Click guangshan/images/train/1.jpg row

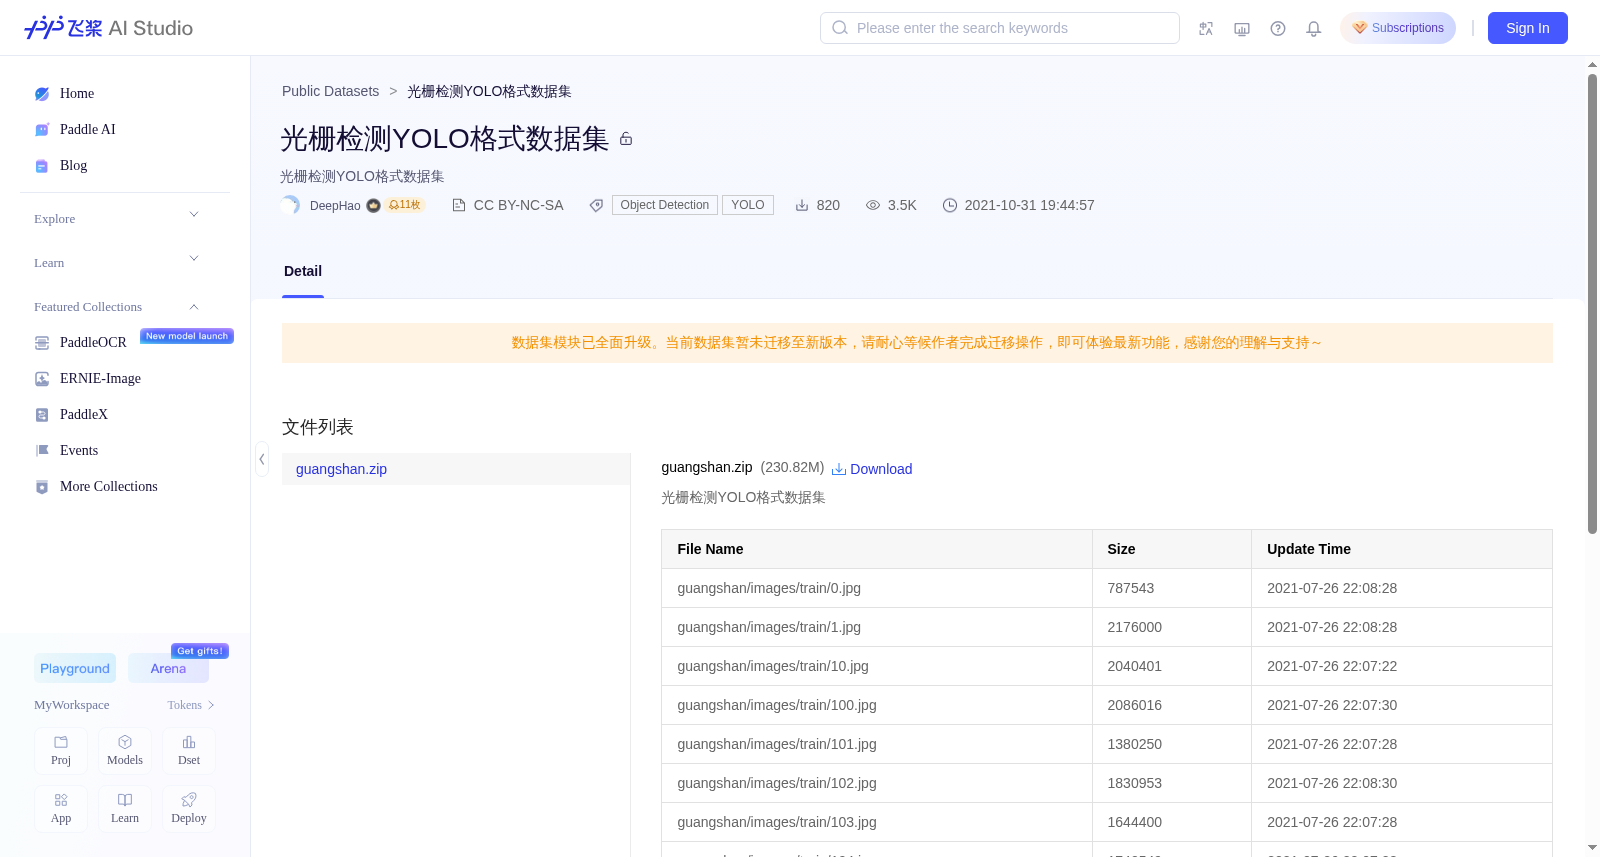(x=1107, y=627)
